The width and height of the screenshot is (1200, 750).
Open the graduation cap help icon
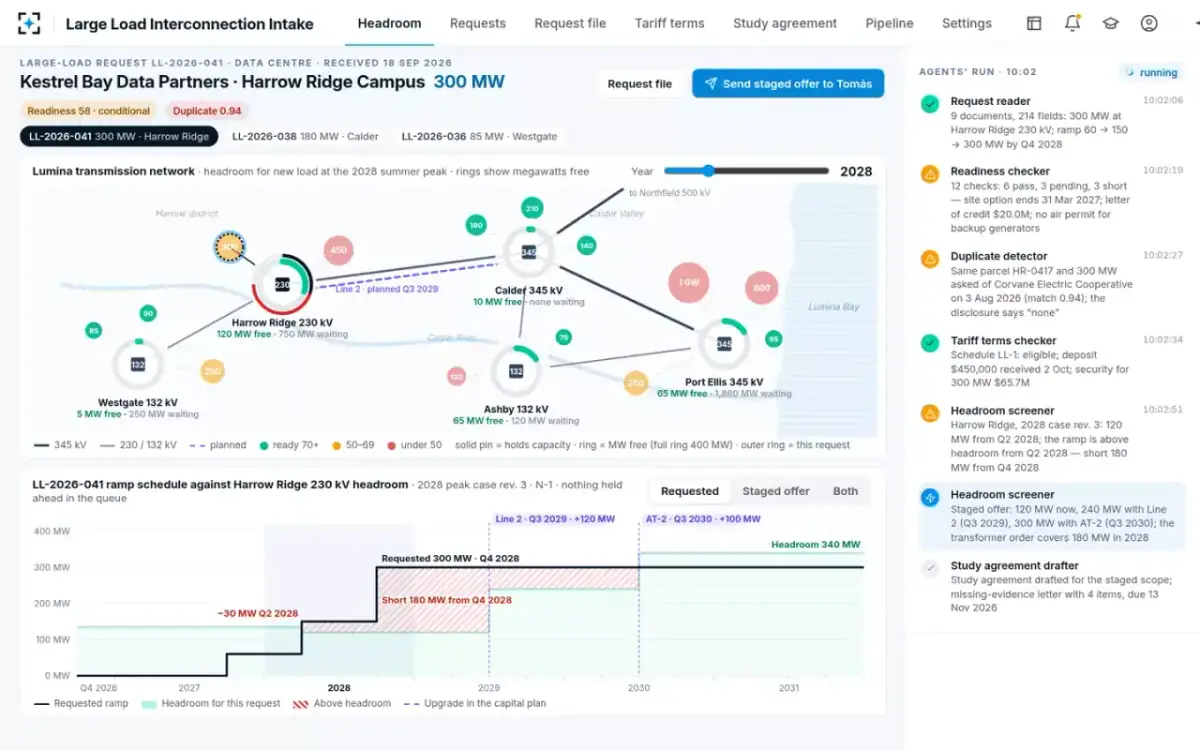pos(1110,23)
